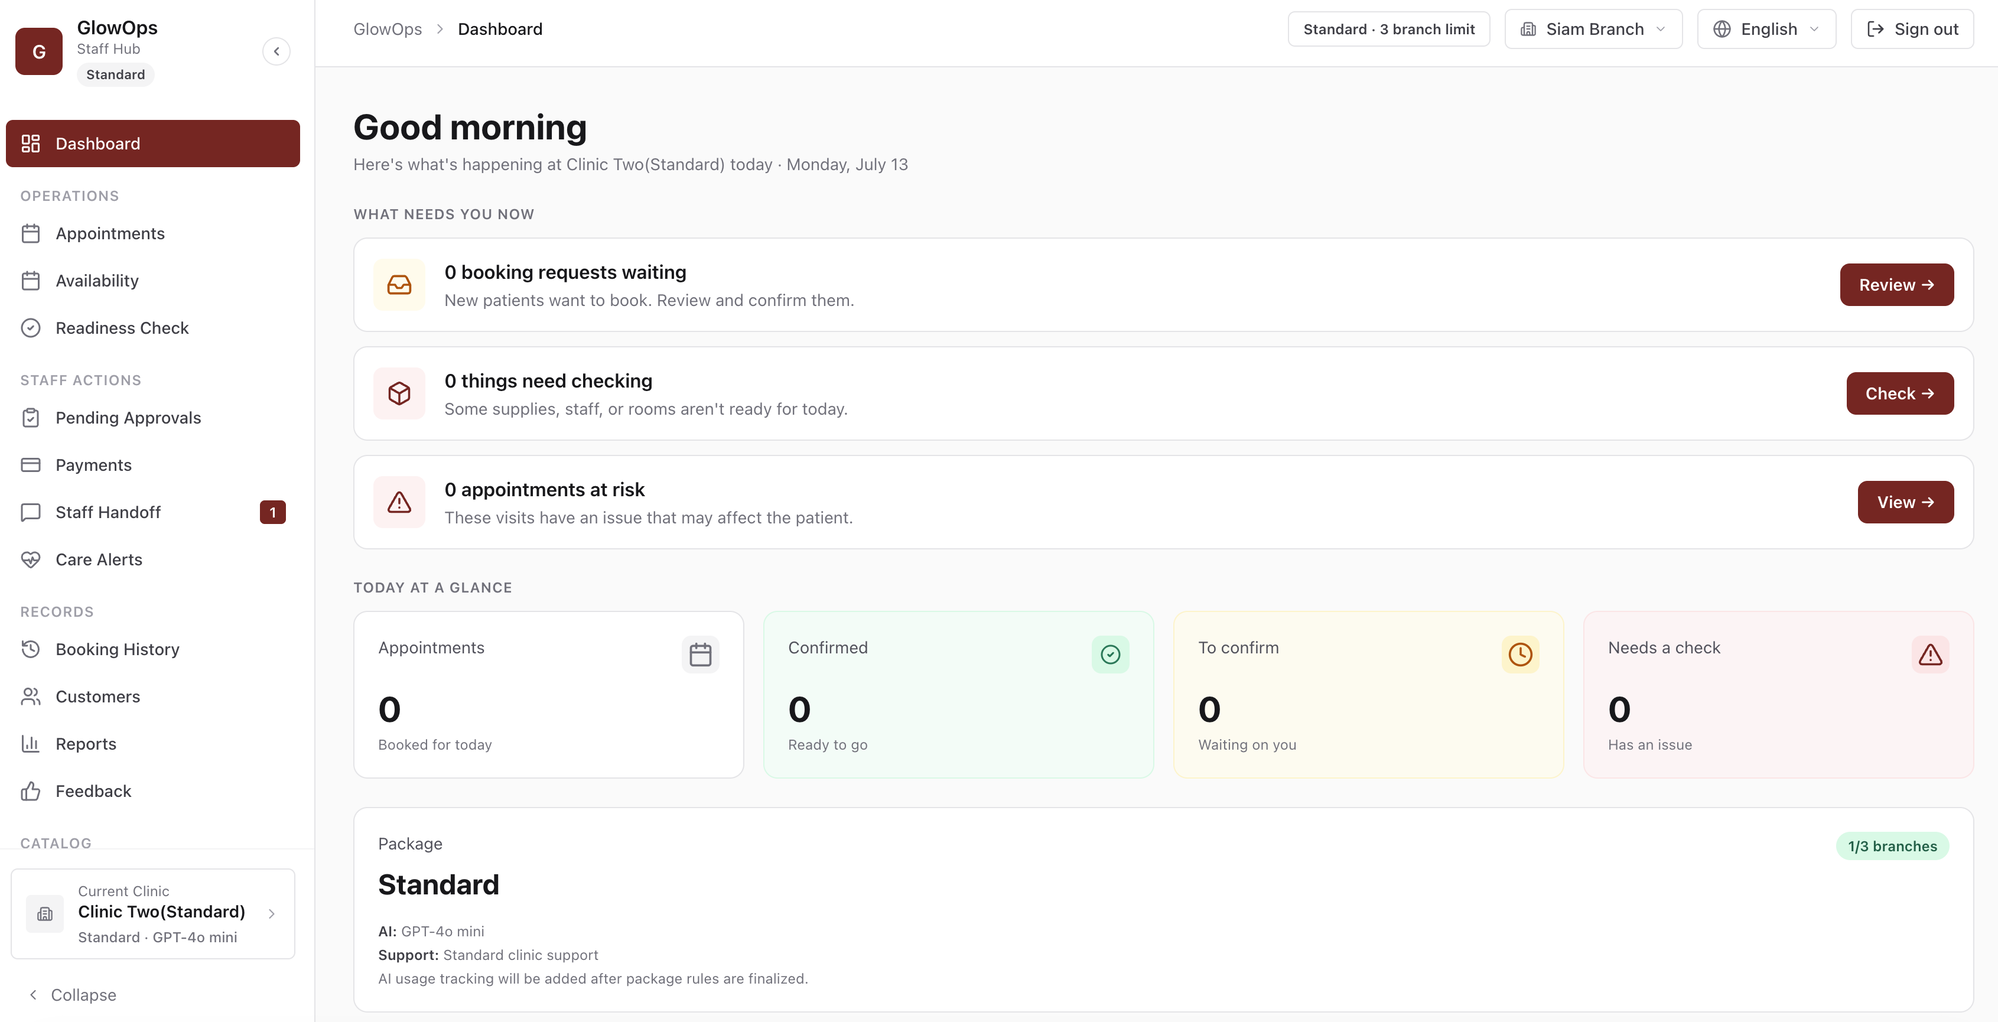Click the Sign out button
This screenshot has width=1998, height=1022.
(1912, 29)
